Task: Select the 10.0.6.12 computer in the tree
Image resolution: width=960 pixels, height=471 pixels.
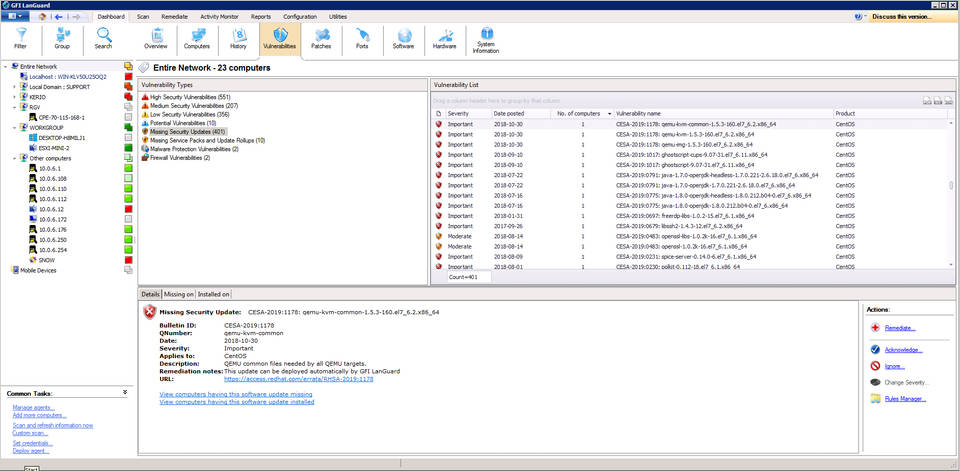Action: [53, 209]
